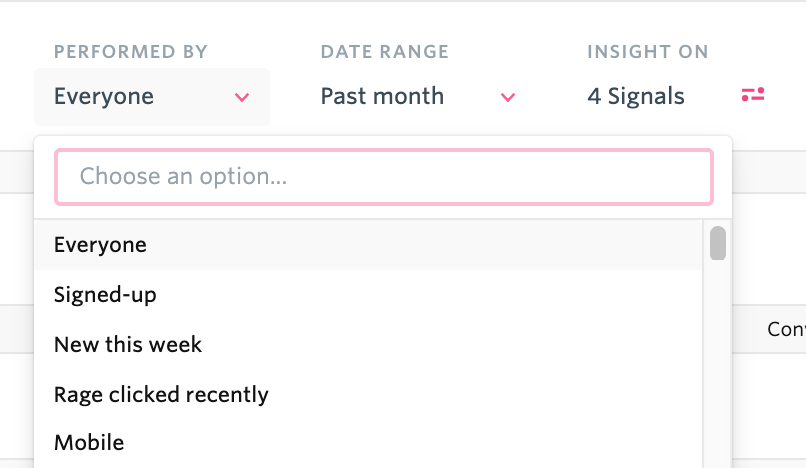Open the Past month date range dropdown
The image size is (806, 468).
click(418, 97)
